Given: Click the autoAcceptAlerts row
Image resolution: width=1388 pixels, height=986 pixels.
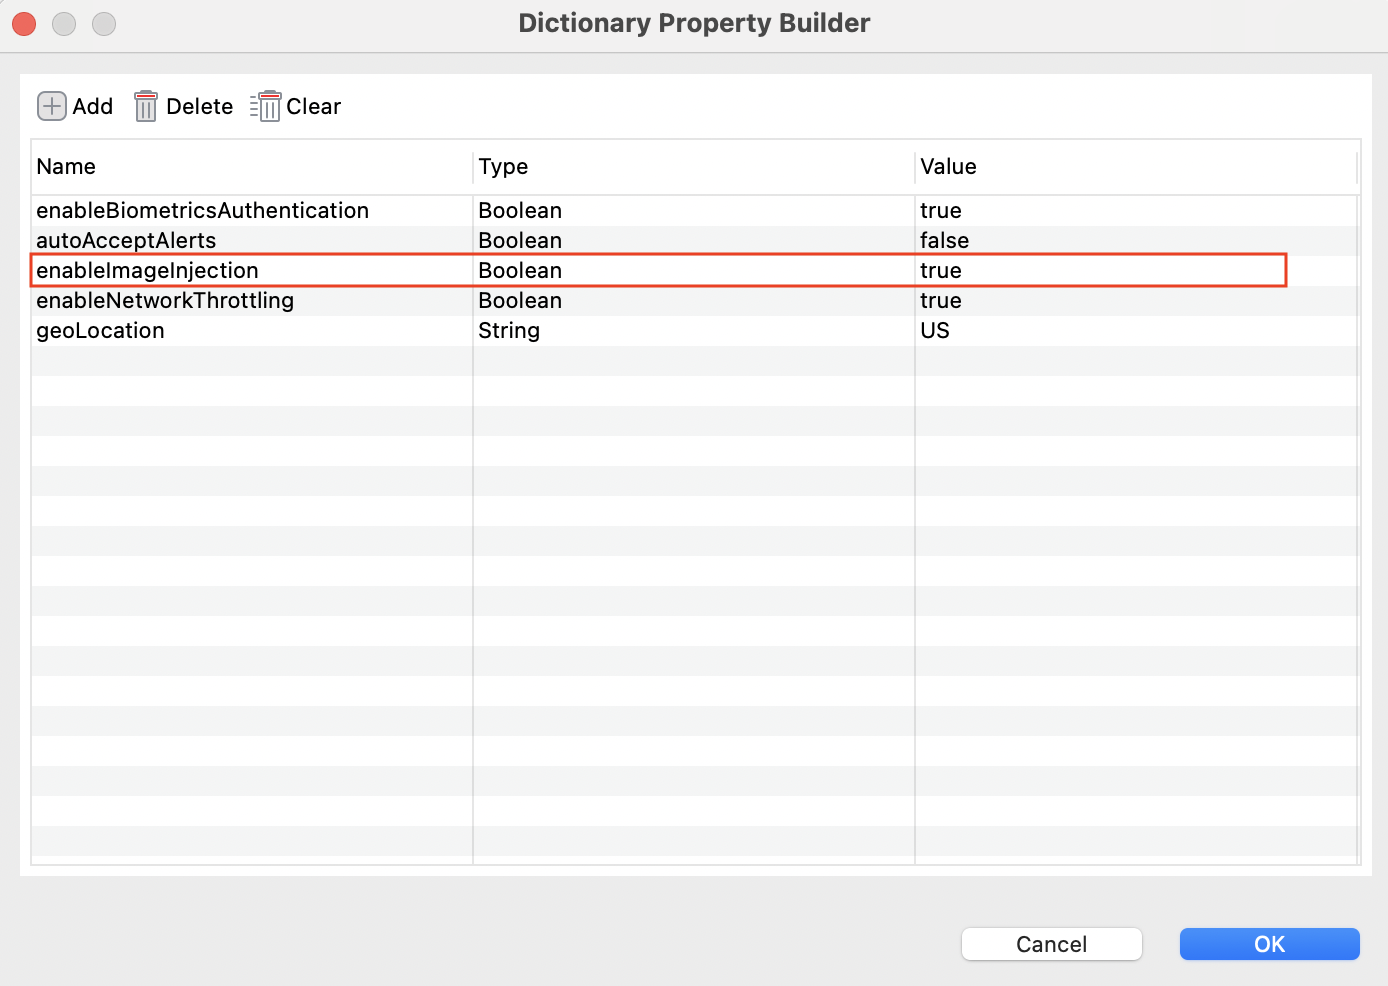Looking at the screenshot, I should (126, 240).
